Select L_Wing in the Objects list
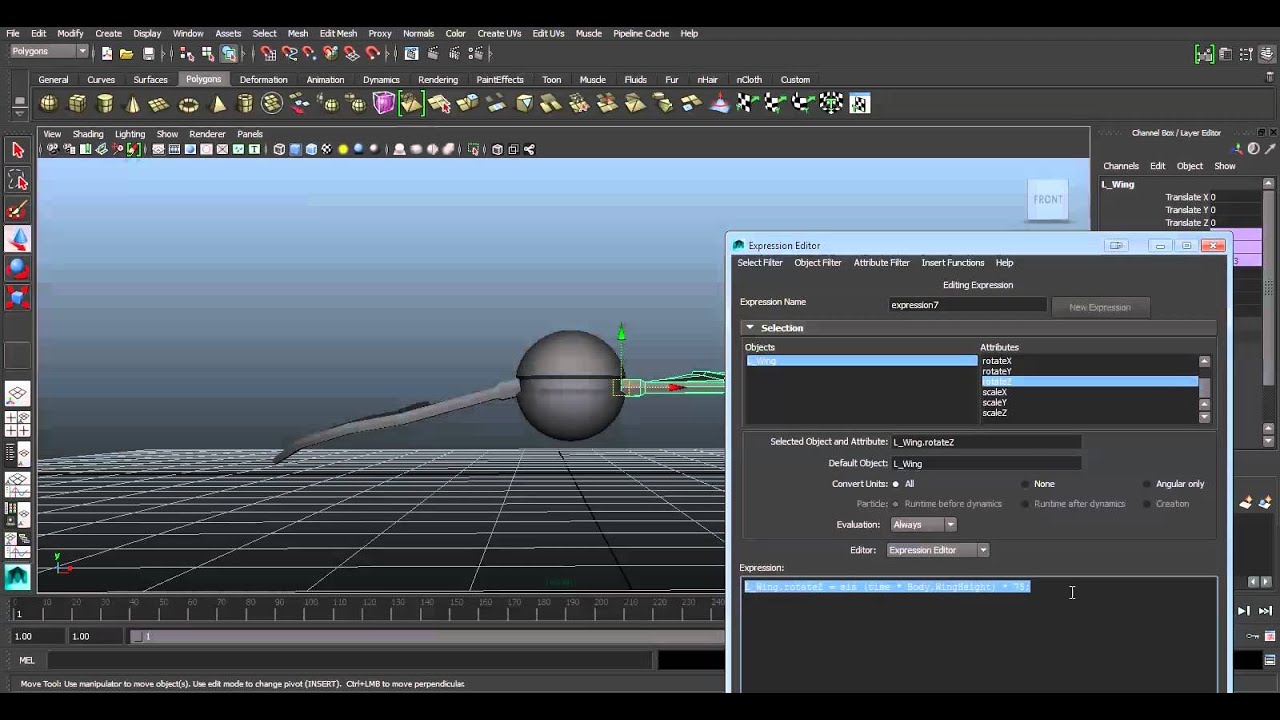 coord(861,361)
